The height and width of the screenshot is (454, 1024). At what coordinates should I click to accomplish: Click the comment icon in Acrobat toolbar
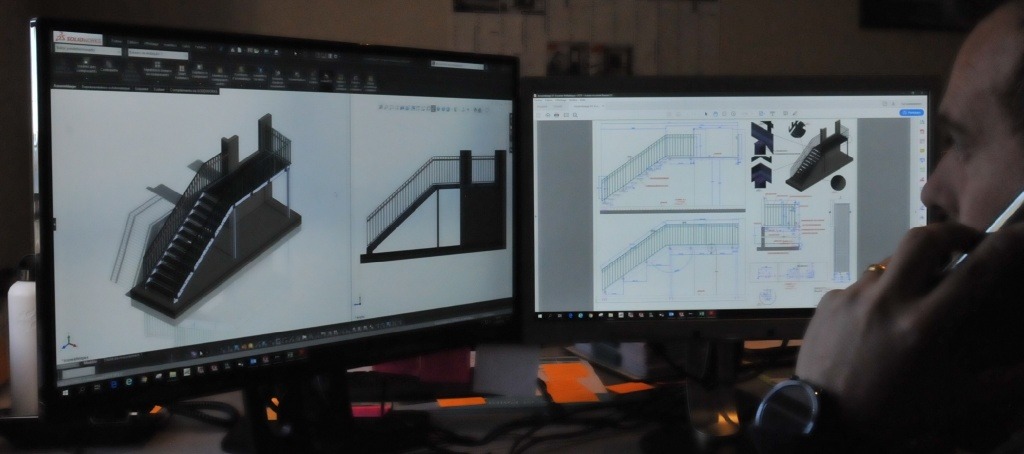(x=785, y=113)
